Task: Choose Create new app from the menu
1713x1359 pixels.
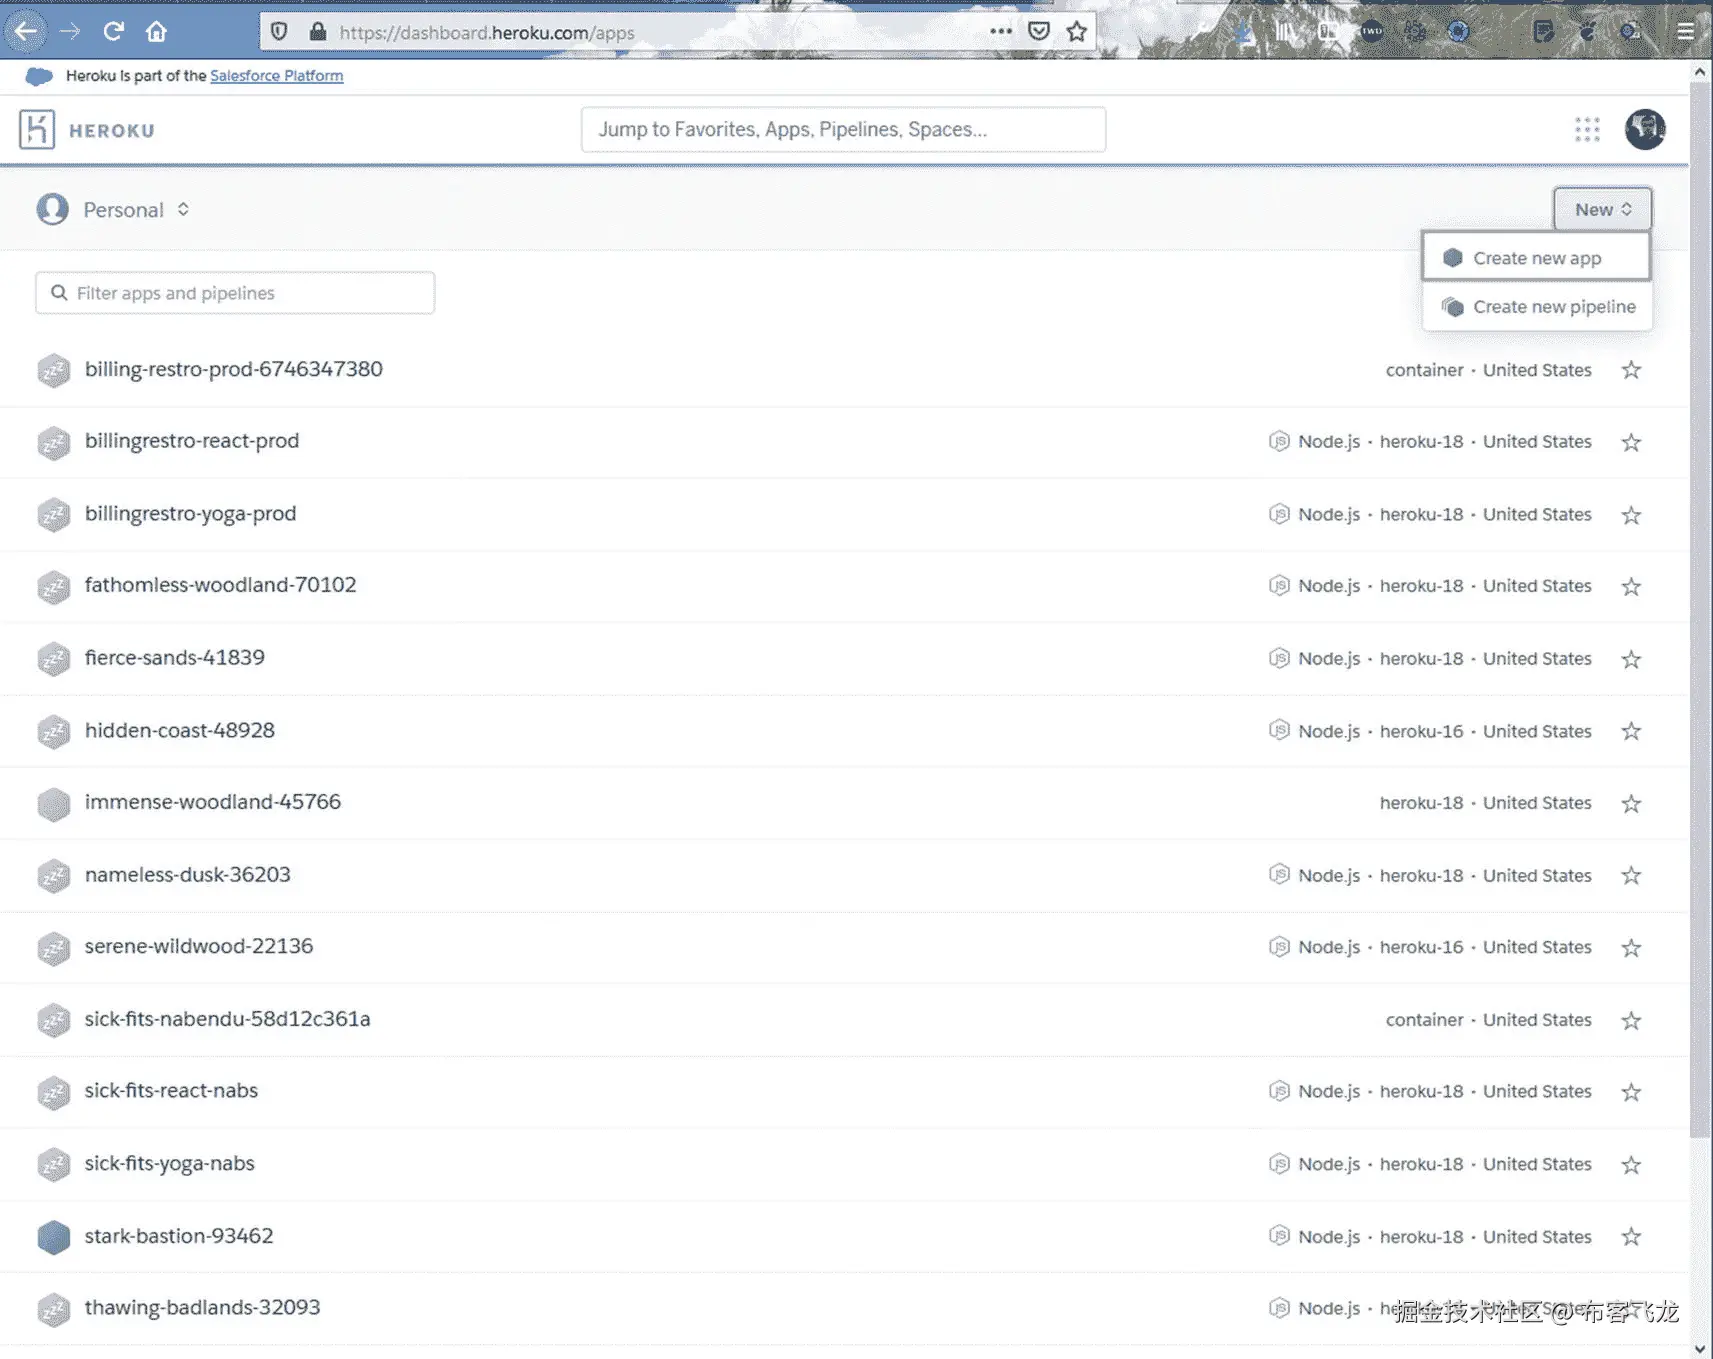Action: tap(1536, 258)
